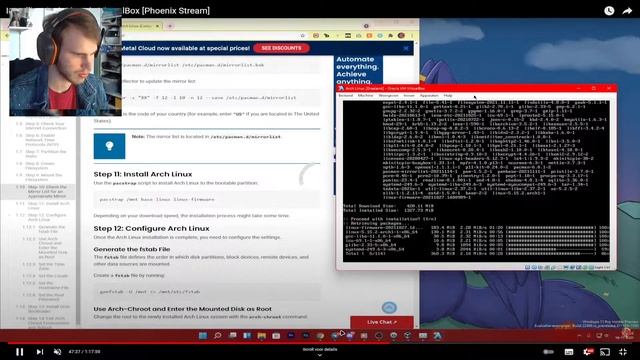Click the browser profile avatar
The width and height of the screenshot is (640, 360).
click(x=401, y=36)
